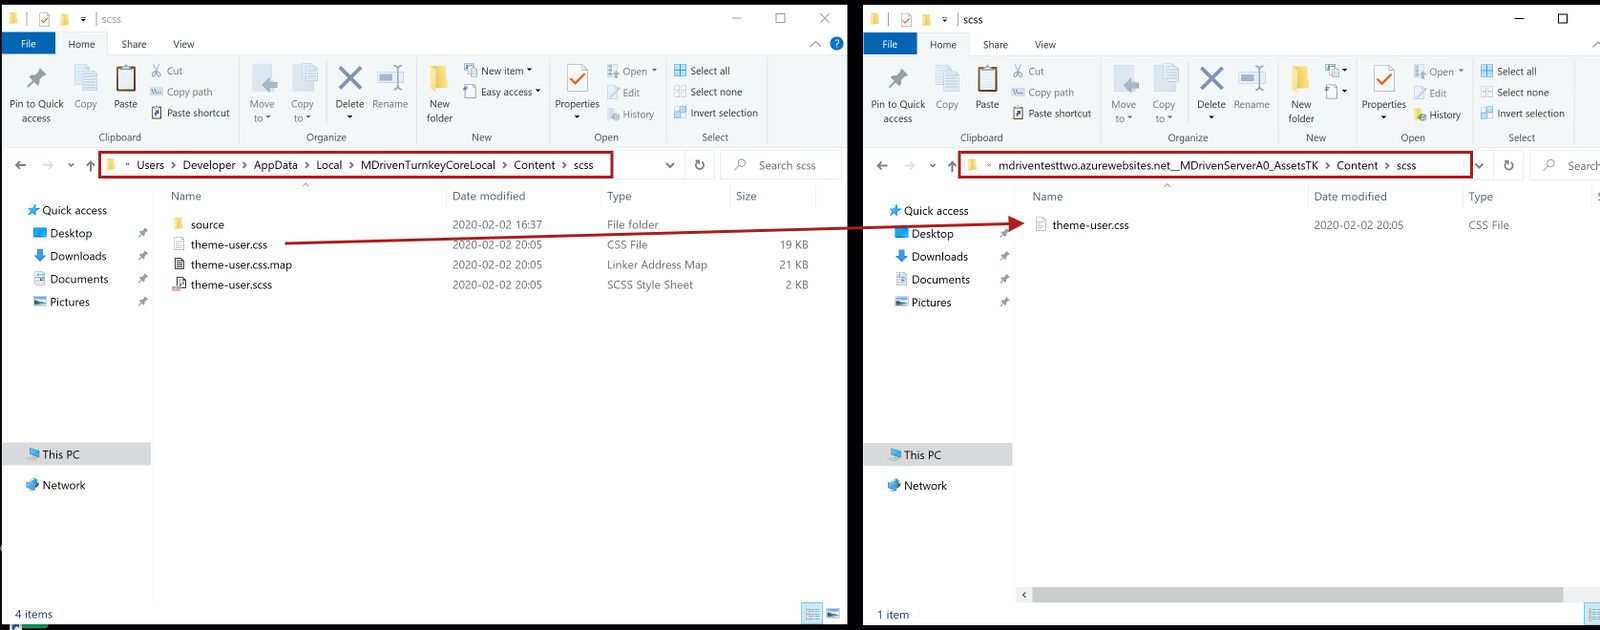
Task: Open Documents in right window sidebar
Action: coord(940,280)
